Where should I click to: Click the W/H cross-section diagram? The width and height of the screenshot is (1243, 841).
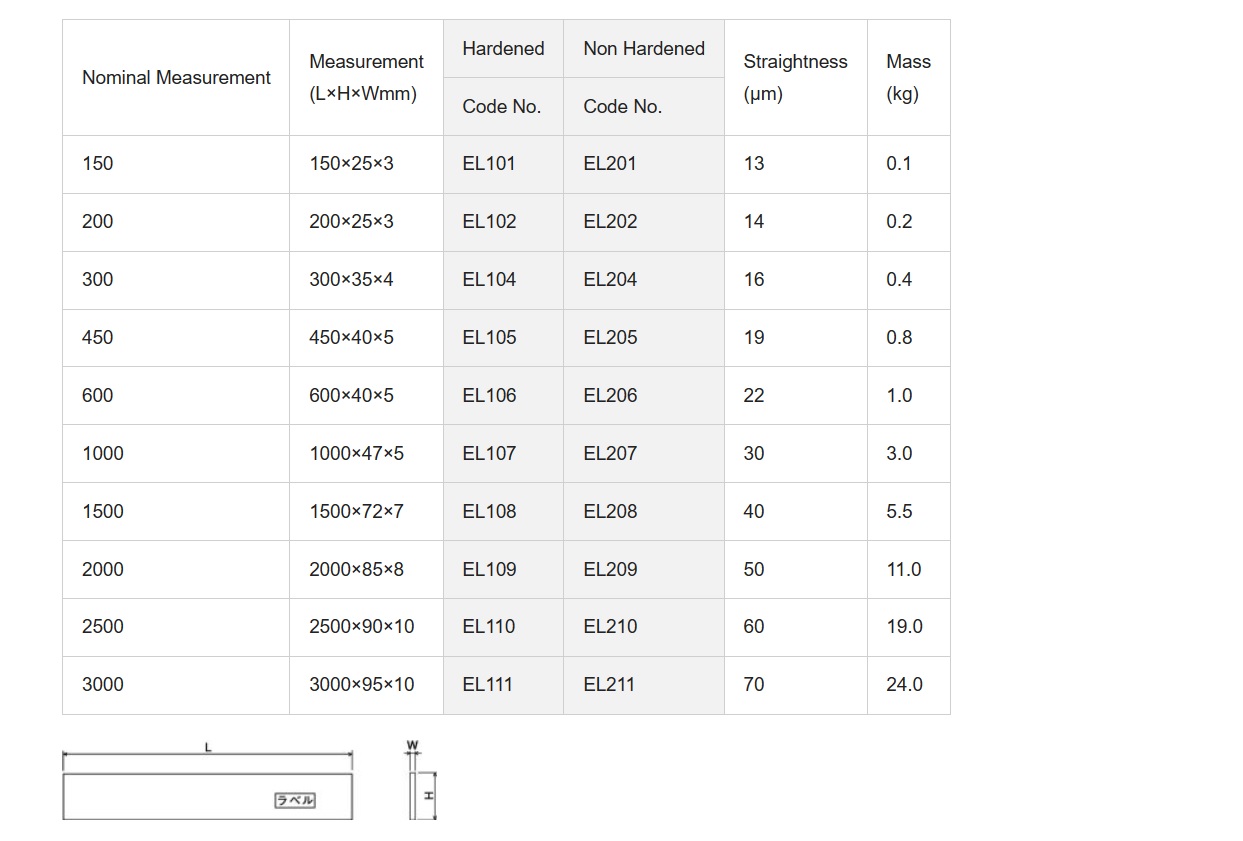click(x=417, y=792)
